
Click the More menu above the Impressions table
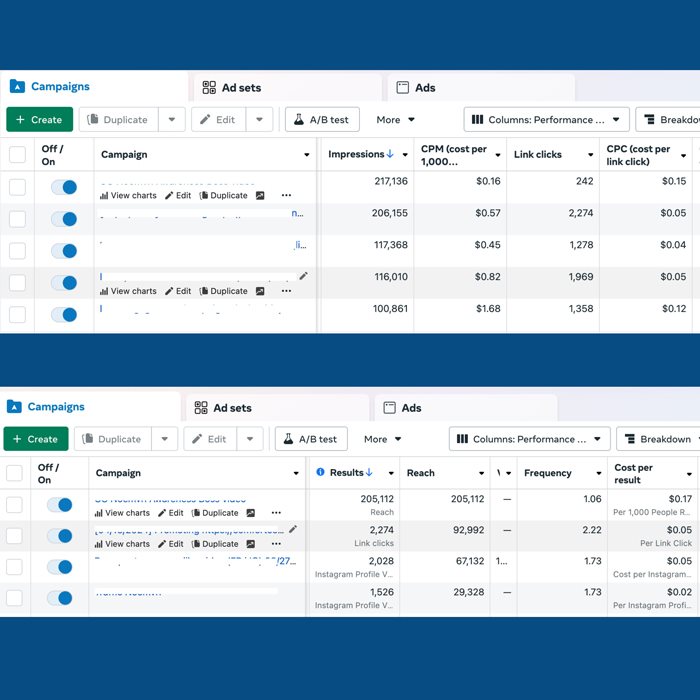(x=395, y=120)
